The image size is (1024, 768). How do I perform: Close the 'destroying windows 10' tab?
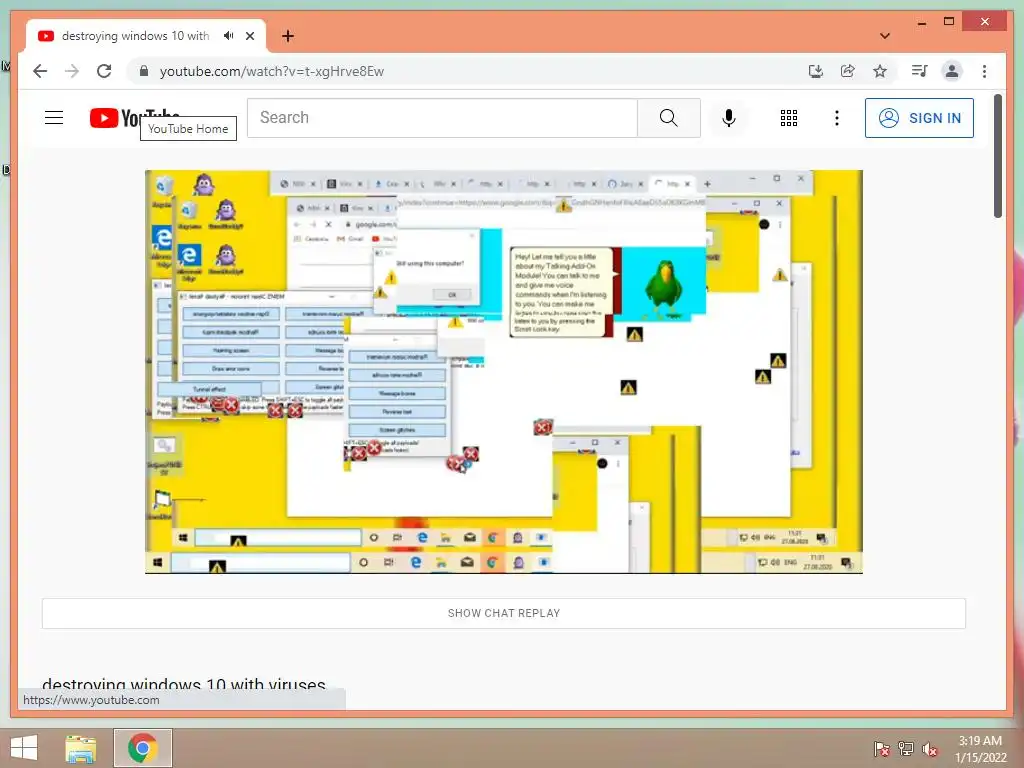tap(250, 36)
